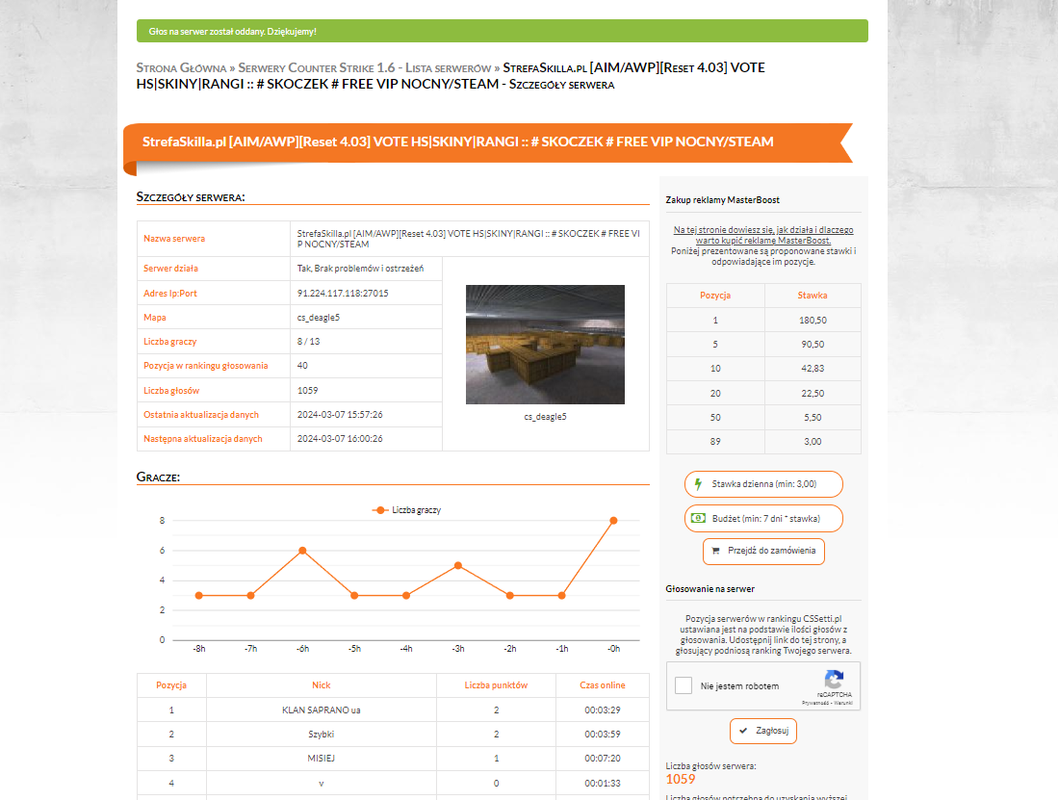The height and width of the screenshot is (800, 1058).
Task: Focus the Stawka dzienna input field
Action: (x=764, y=484)
